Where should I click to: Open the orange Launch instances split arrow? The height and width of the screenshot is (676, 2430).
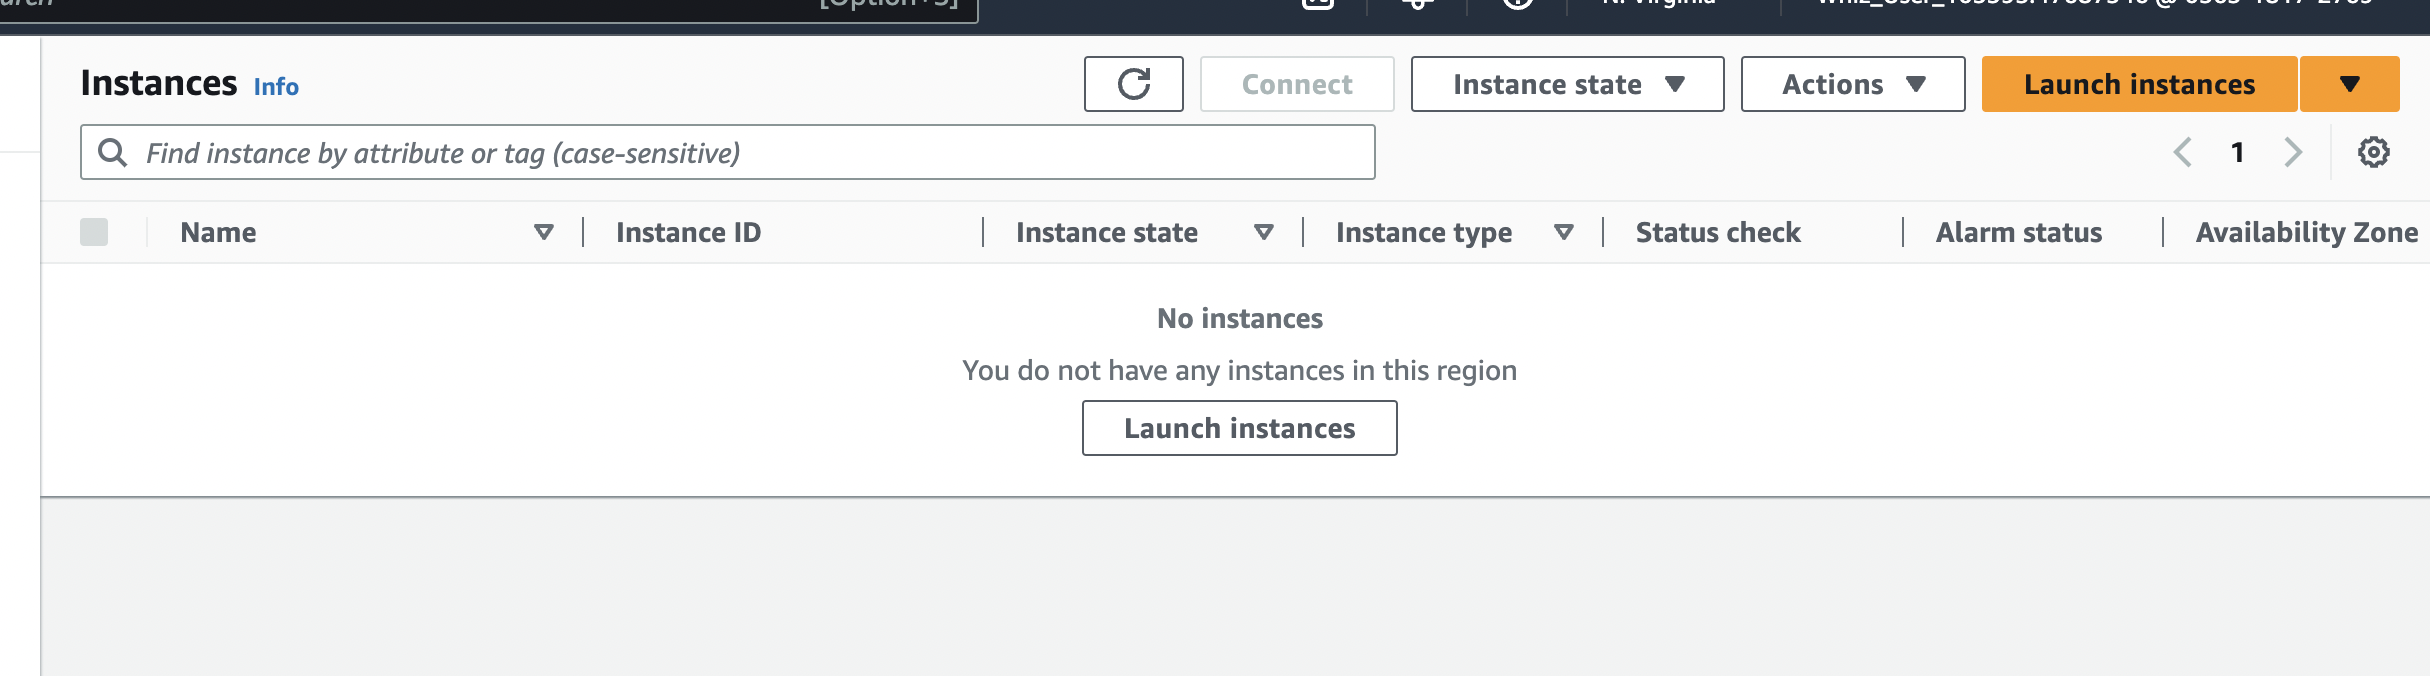2349,84
